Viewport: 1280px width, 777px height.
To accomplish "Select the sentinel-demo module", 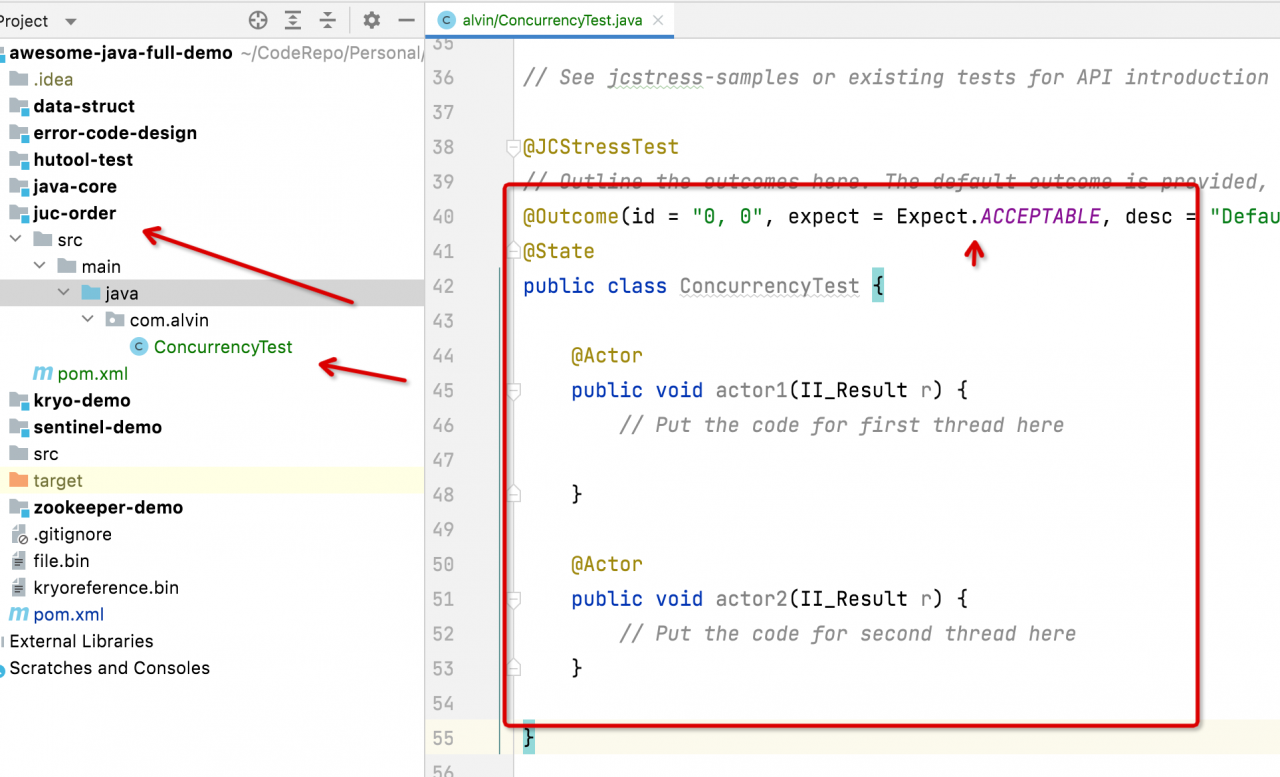I will pos(98,427).
